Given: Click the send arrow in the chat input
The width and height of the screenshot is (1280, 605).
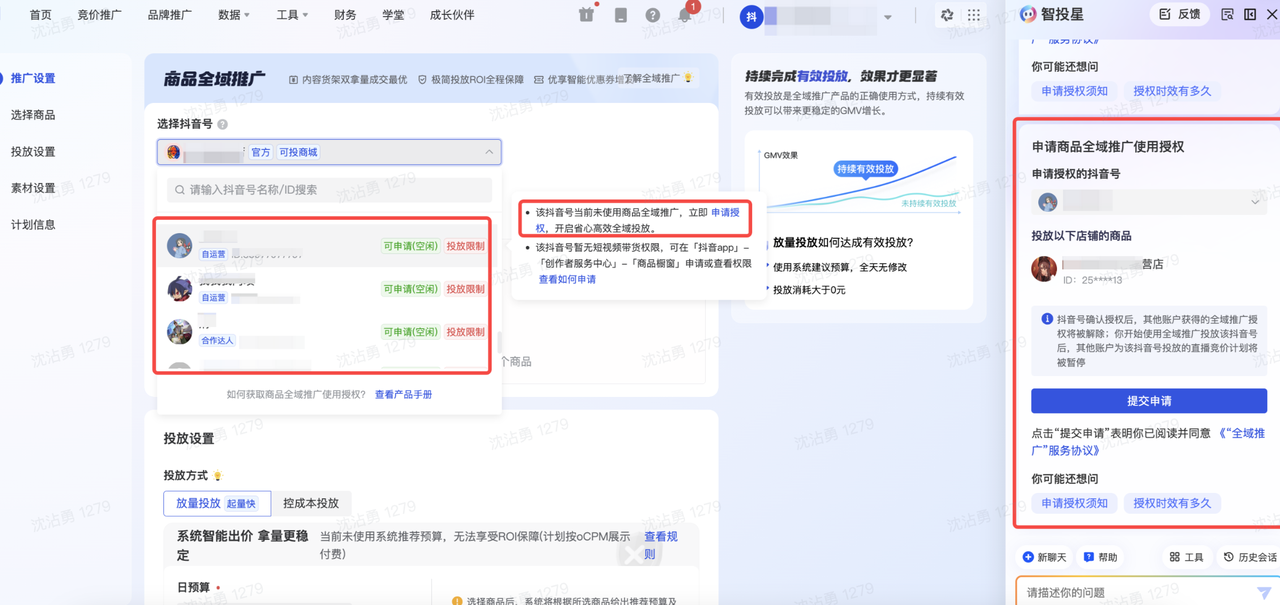Looking at the screenshot, I should click(1263, 593).
